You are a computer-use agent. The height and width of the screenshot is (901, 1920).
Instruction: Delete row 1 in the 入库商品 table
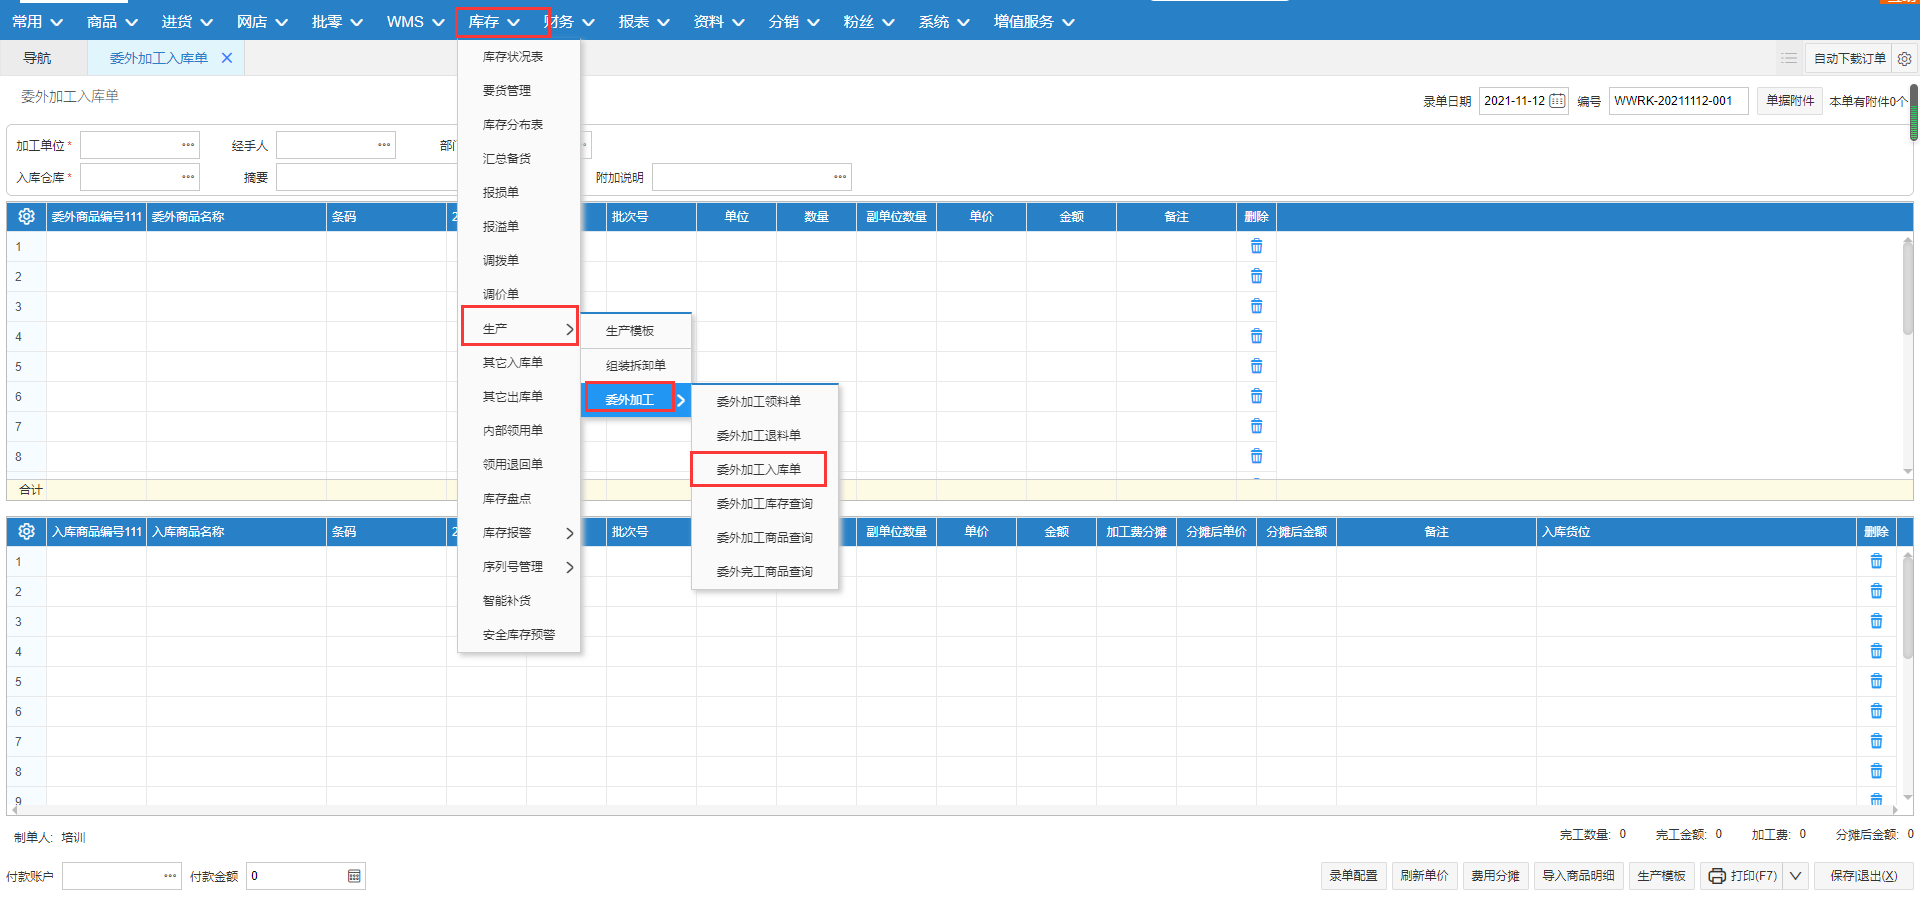(x=1876, y=561)
